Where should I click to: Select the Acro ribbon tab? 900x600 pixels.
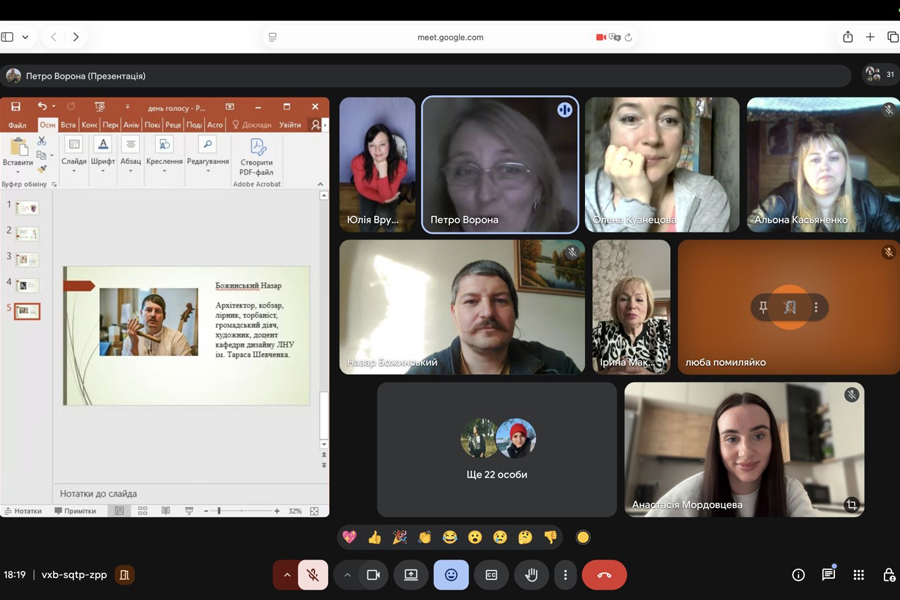[x=215, y=125]
